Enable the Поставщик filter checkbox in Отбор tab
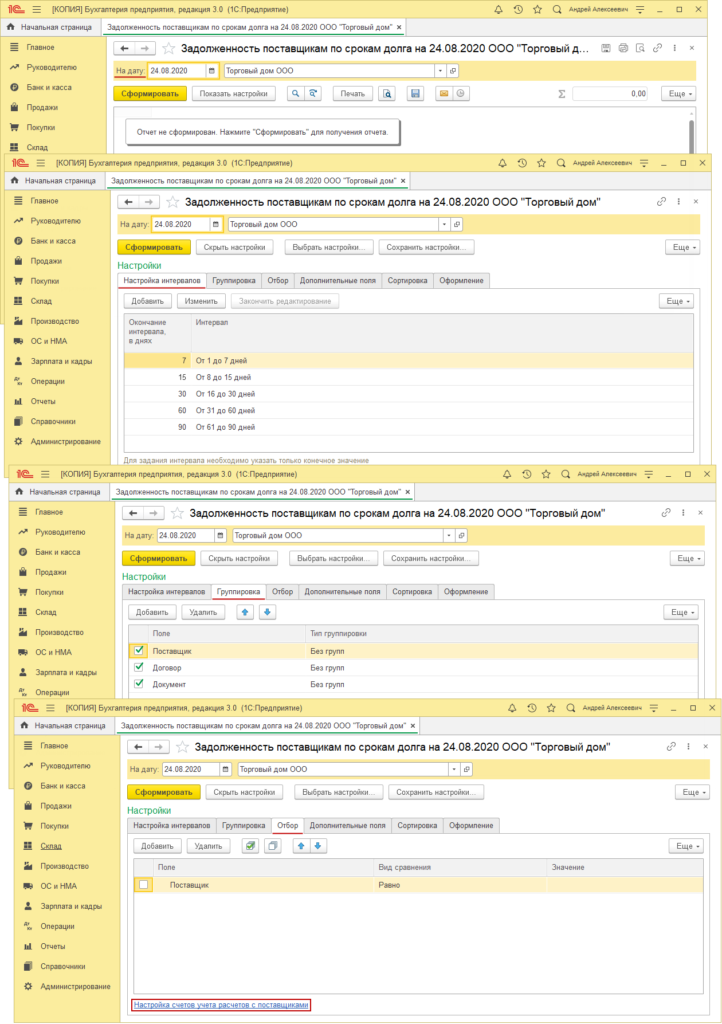Viewport: 722px width, 1024px height. (x=145, y=885)
